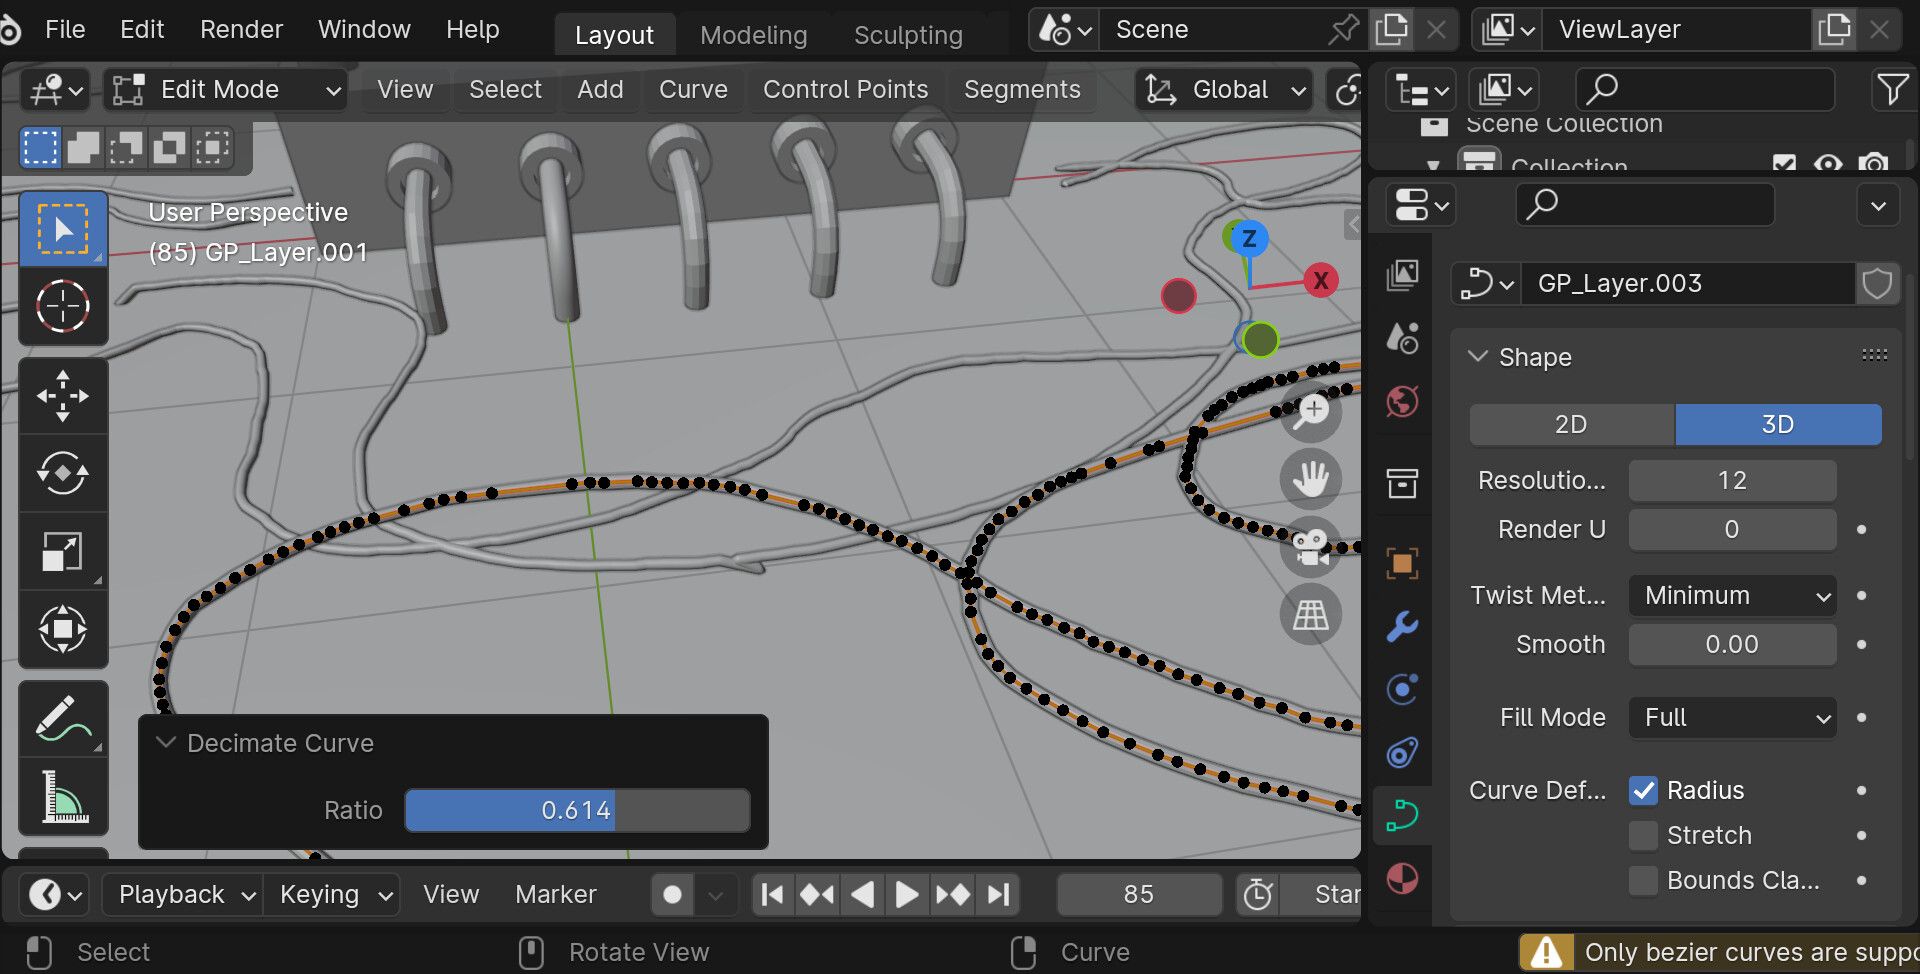Viewport: 1920px width, 974px height.
Task: Uncheck the Radius checkbox
Action: click(x=1643, y=791)
